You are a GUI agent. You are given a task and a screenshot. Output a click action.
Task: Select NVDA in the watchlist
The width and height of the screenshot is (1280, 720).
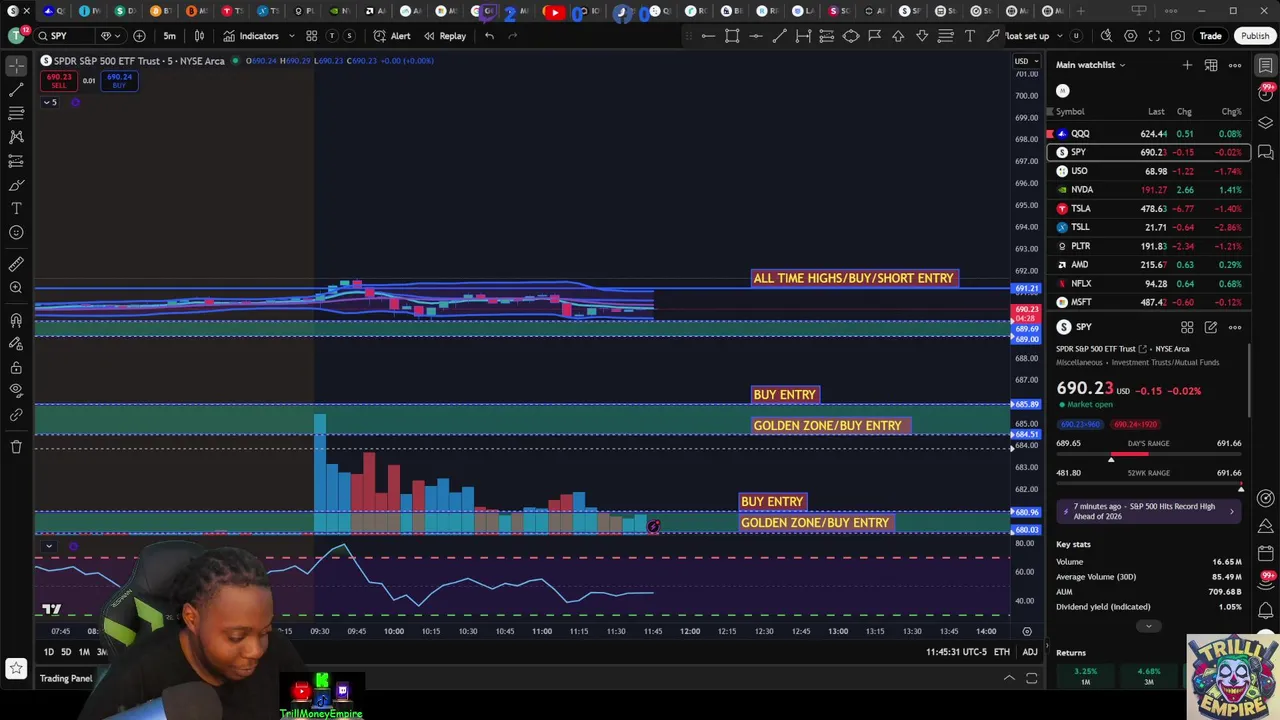coord(1149,190)
